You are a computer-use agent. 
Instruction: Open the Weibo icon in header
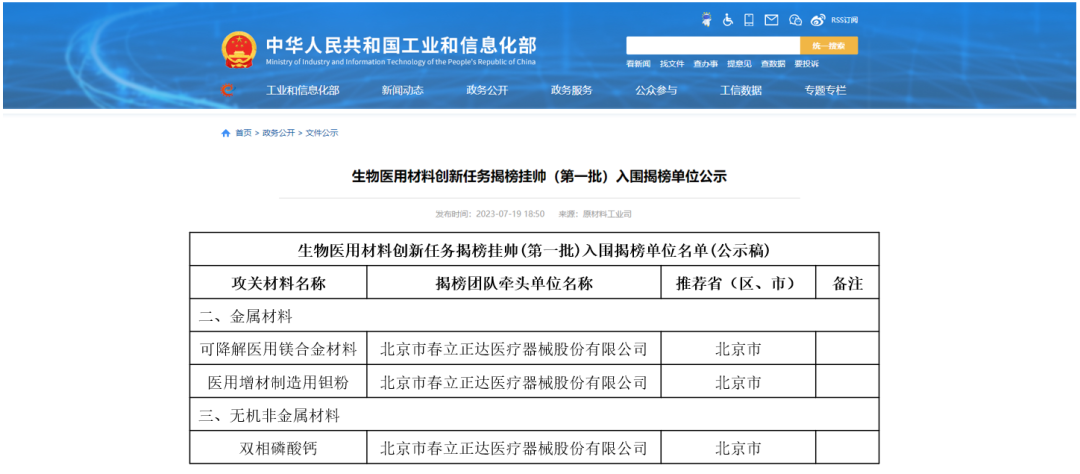pos(818,20)
